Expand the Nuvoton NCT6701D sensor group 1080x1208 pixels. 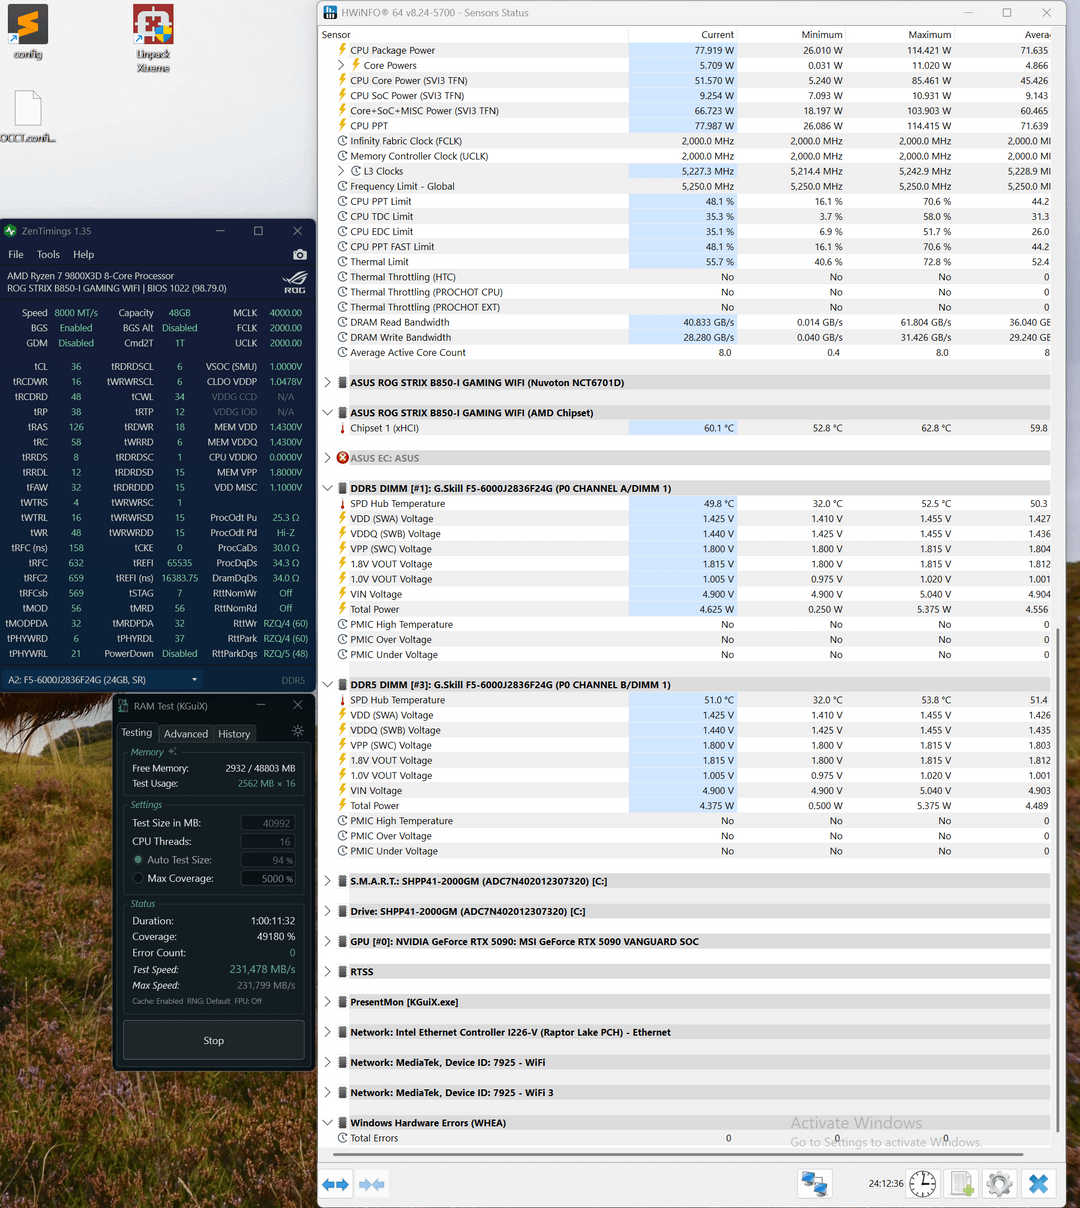coord(328,382)
